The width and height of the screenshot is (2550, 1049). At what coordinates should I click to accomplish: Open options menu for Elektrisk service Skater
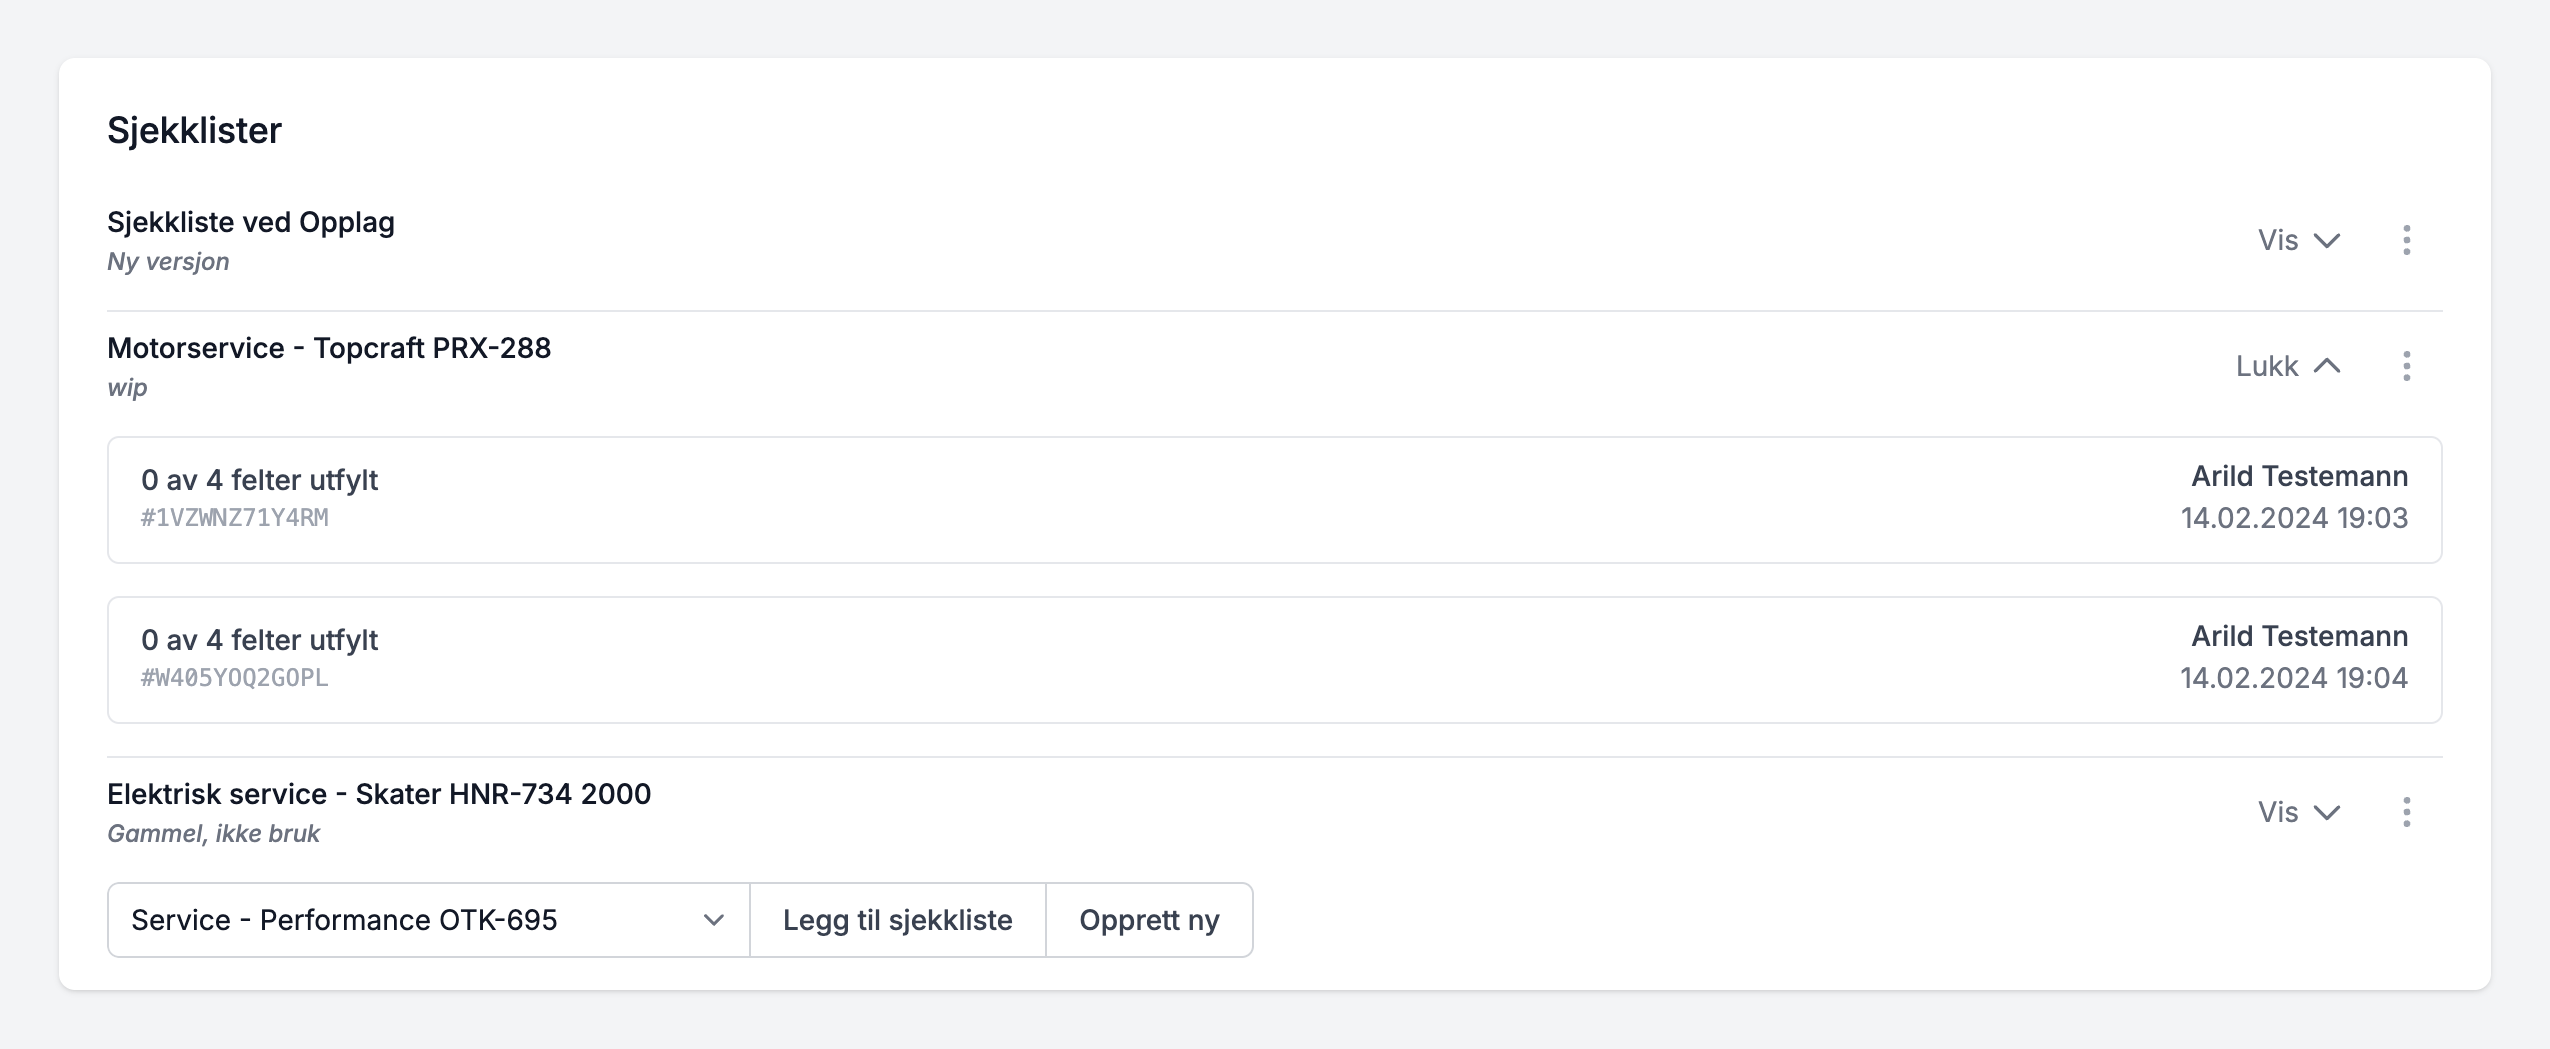pyautogui.click(x=2406, y=812)
